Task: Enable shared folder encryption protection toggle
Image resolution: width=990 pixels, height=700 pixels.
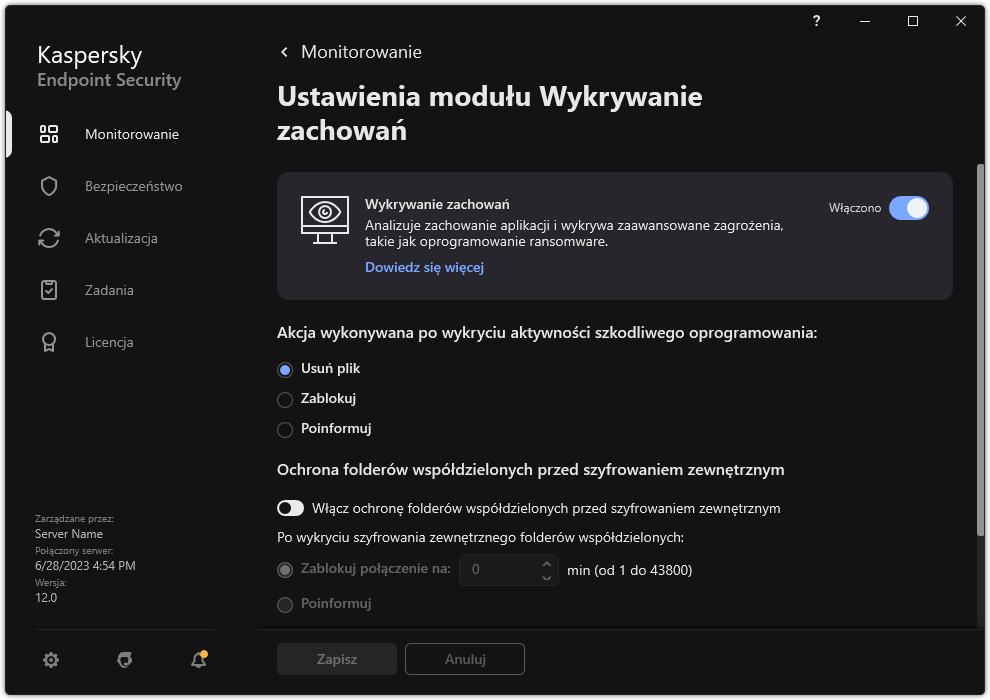Action: coord(290,508)
